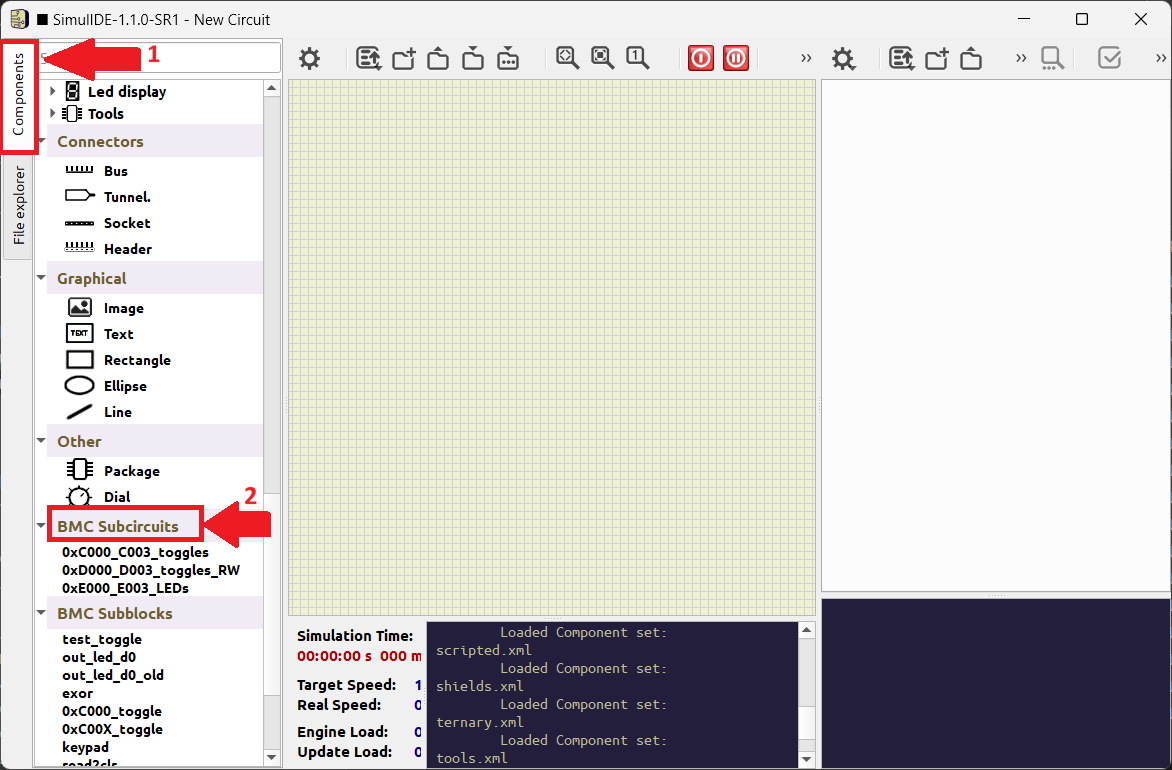Open the find tool in the editor panel
The width and height of the screenshot is (1172, 770).
[1052, 58]
